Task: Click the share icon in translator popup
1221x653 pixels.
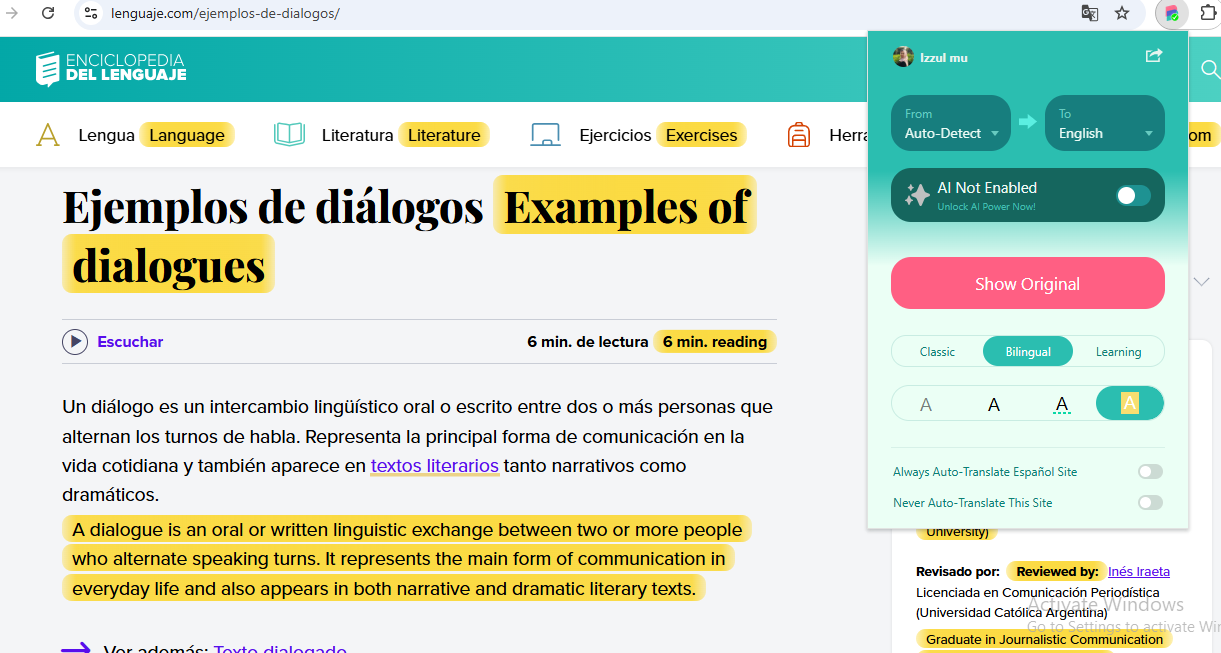Action: [x=1153, y=56]
